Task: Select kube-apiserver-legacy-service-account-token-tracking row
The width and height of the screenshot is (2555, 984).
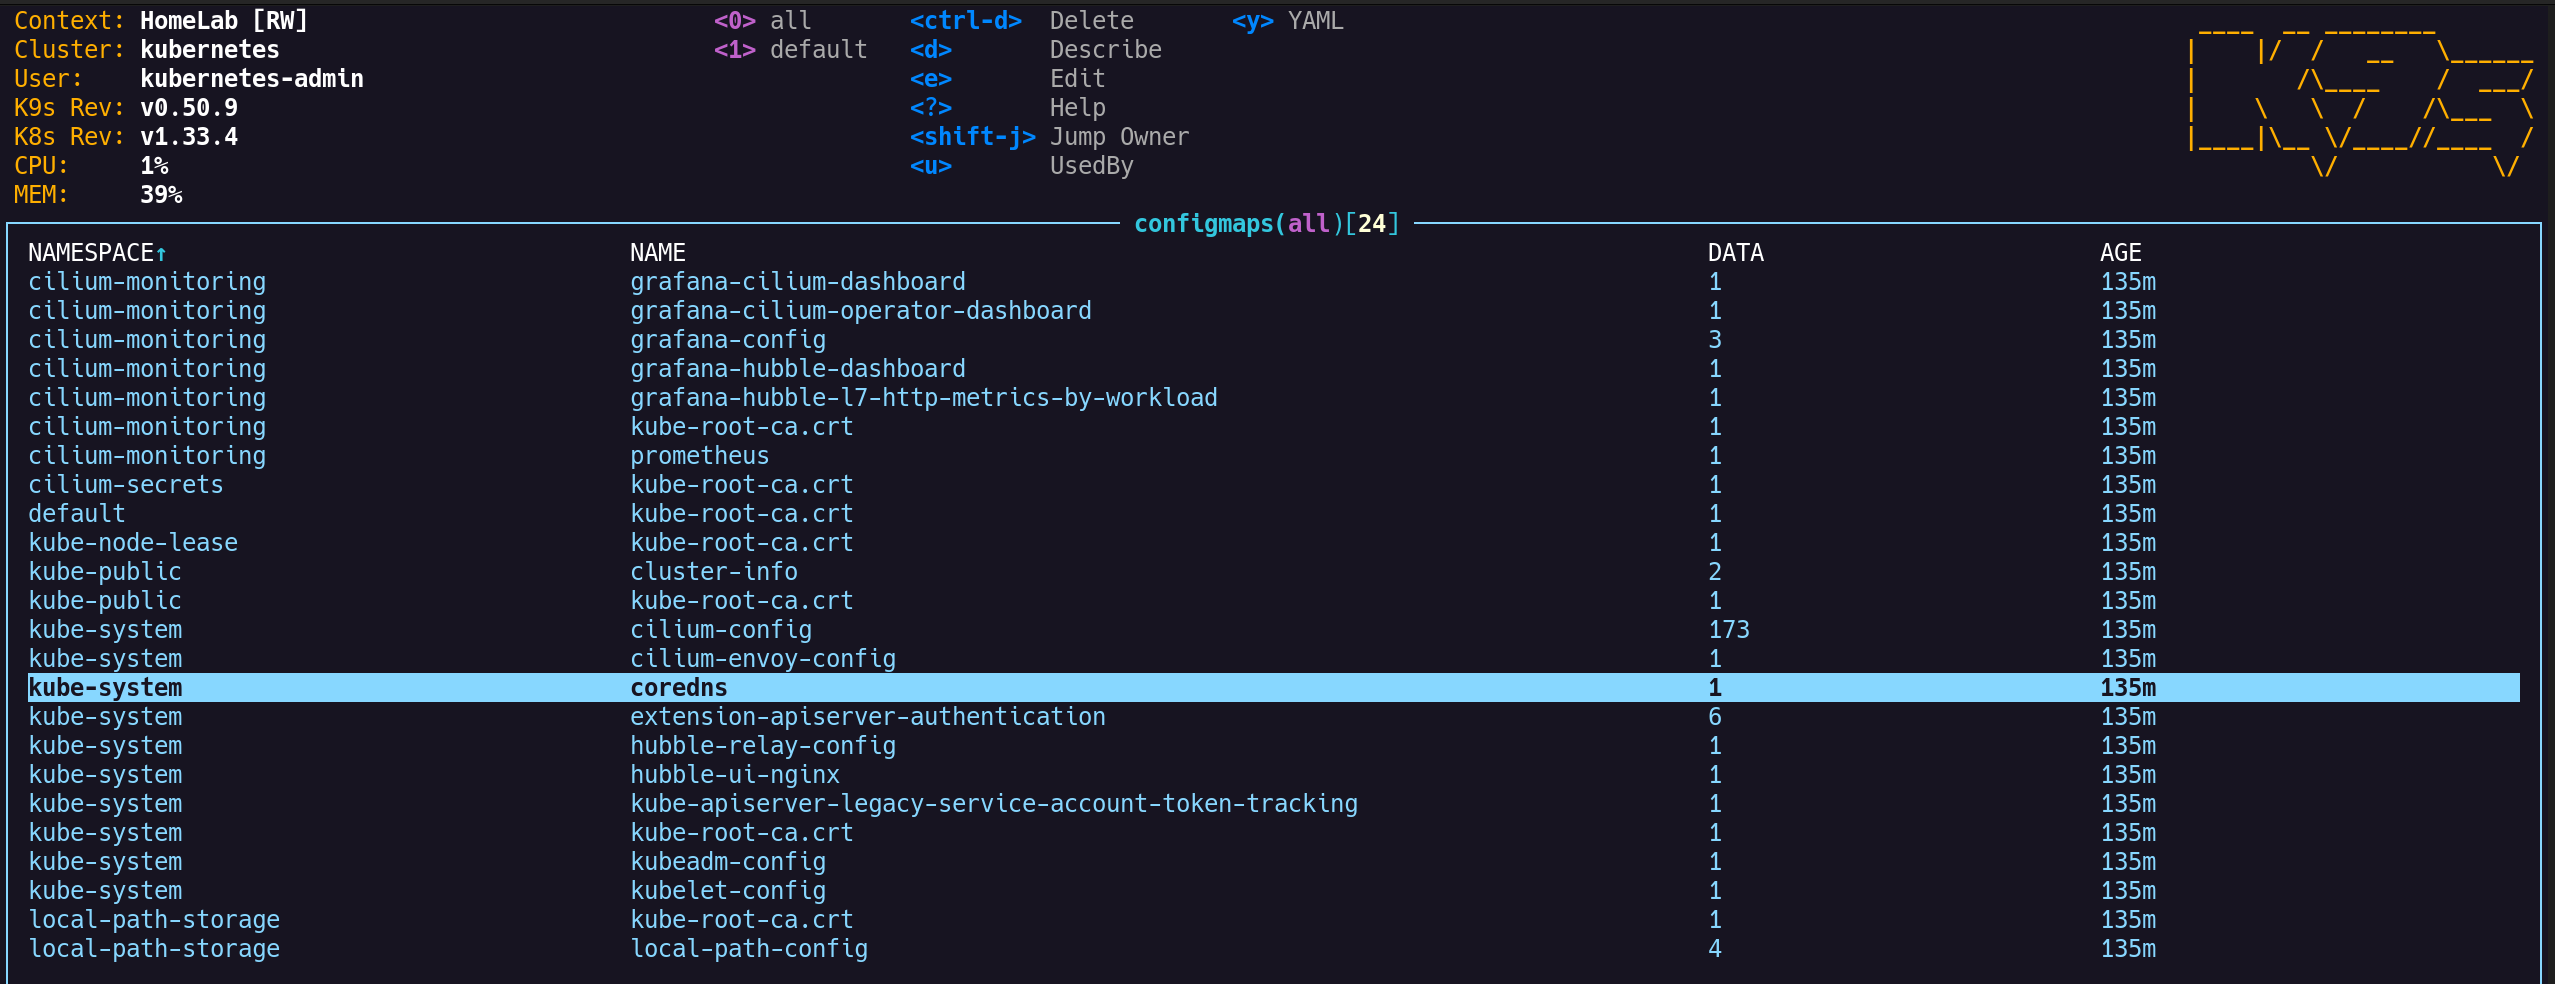Action: pyautogui.click(x=1273, y=804)
